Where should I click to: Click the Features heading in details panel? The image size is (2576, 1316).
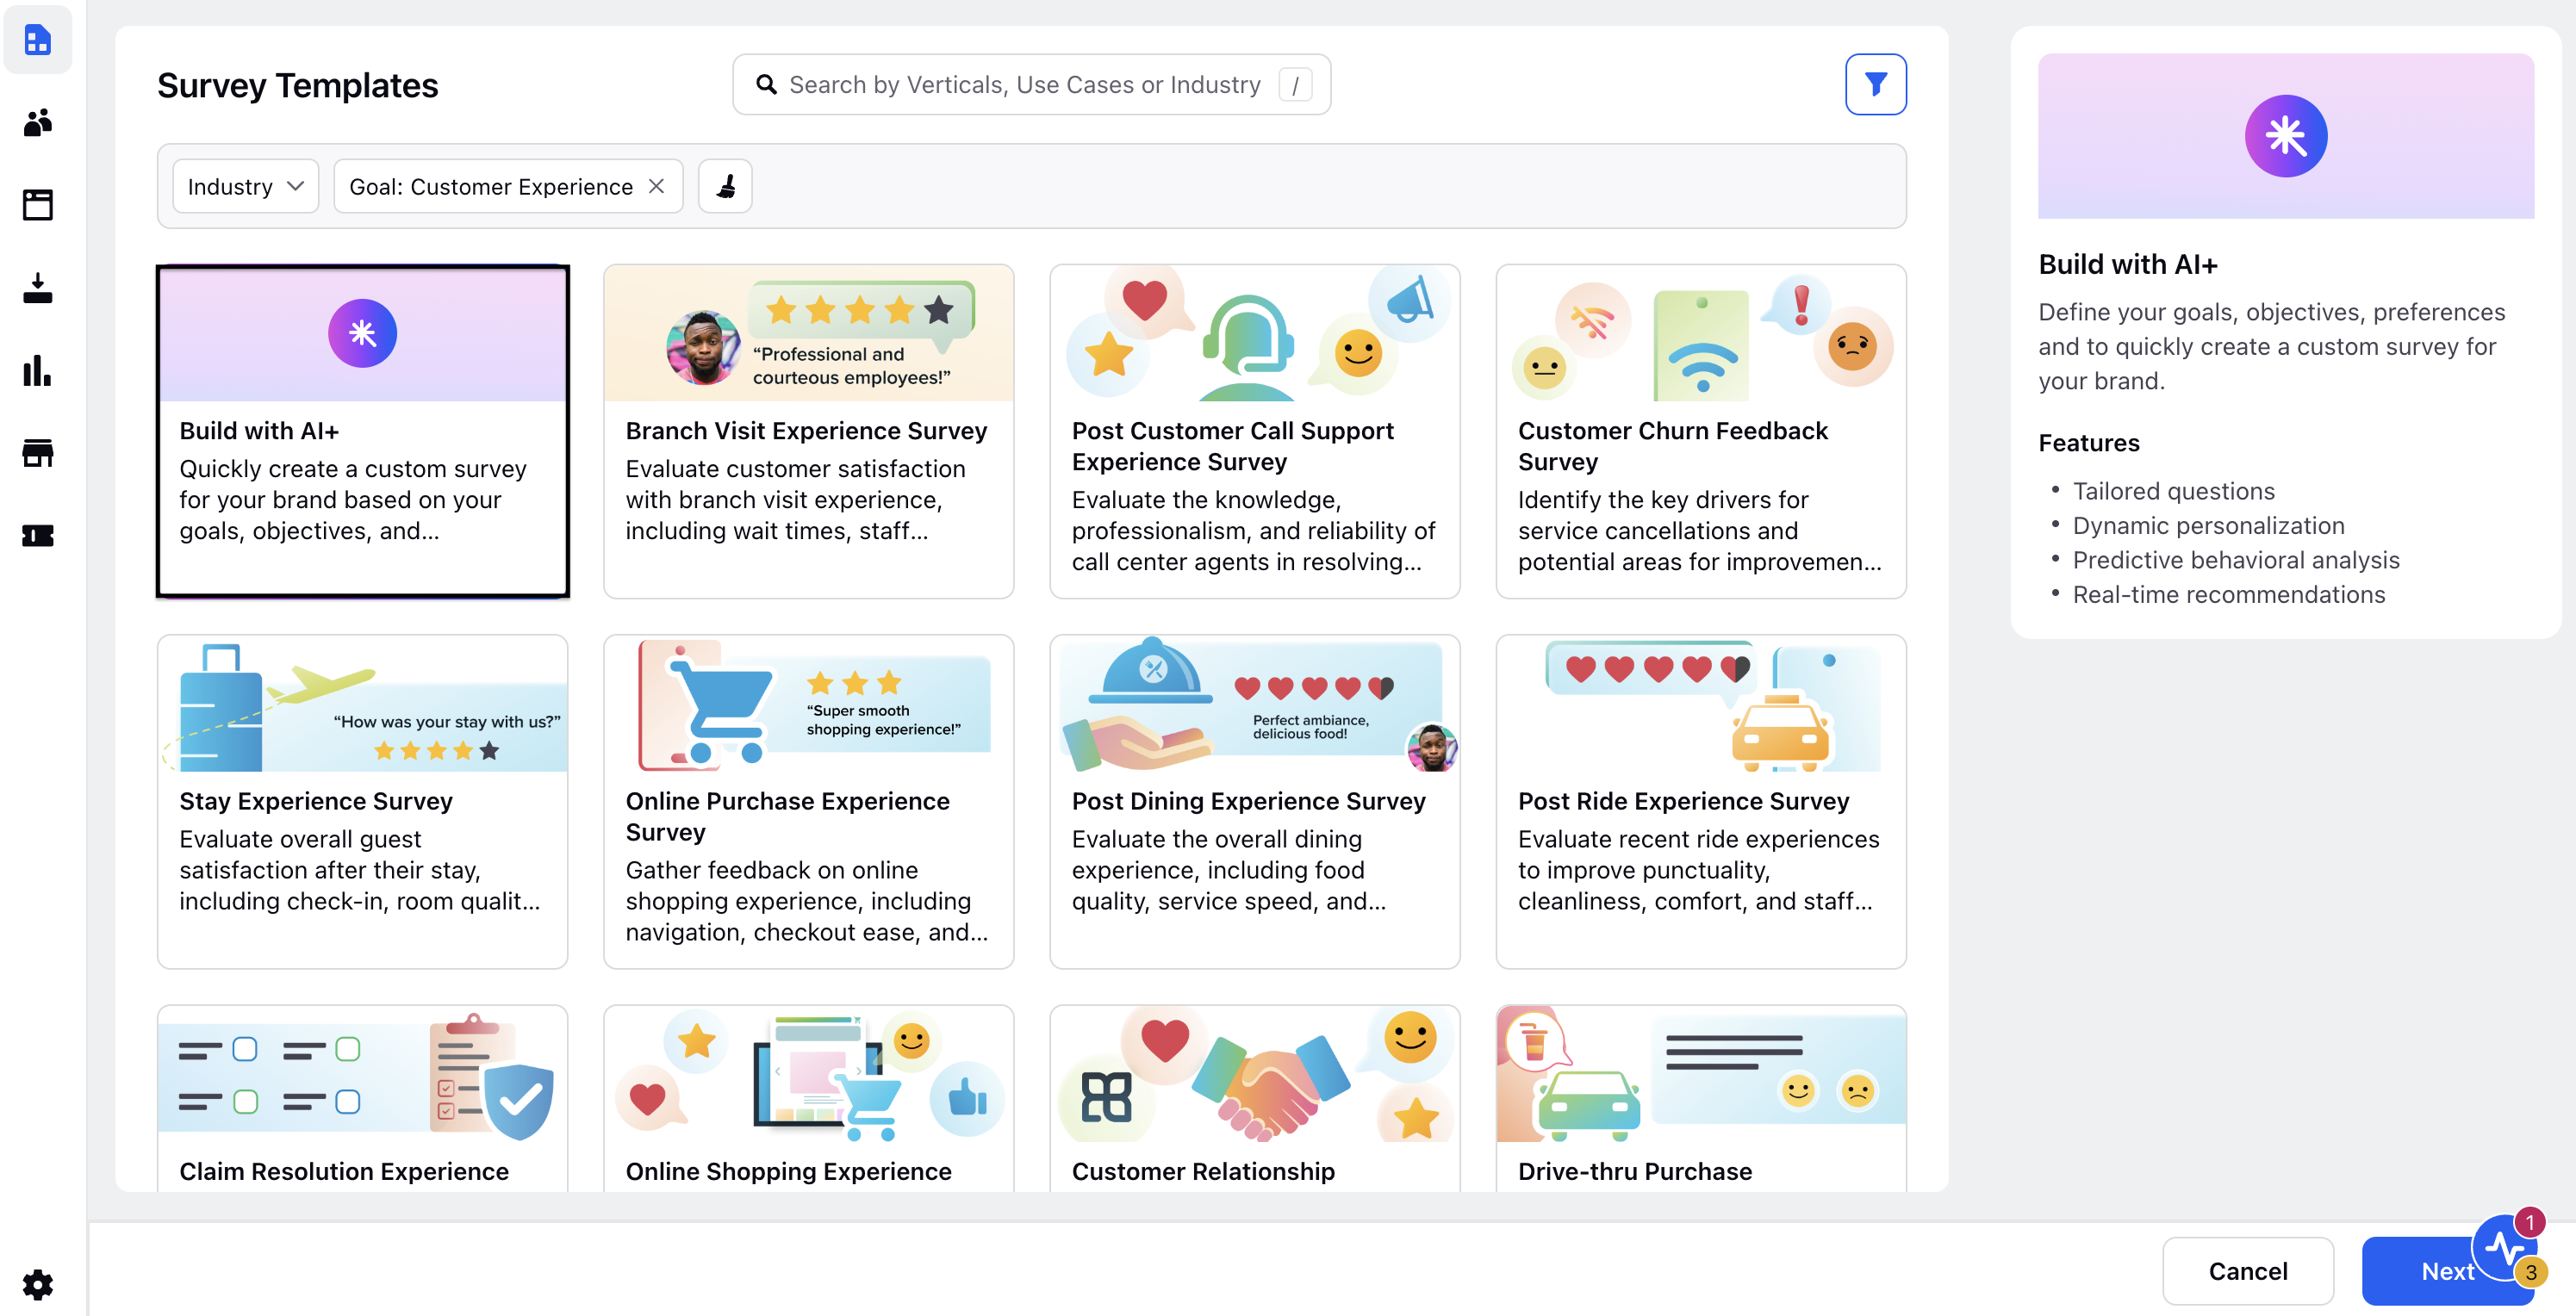pos(2088,443)
